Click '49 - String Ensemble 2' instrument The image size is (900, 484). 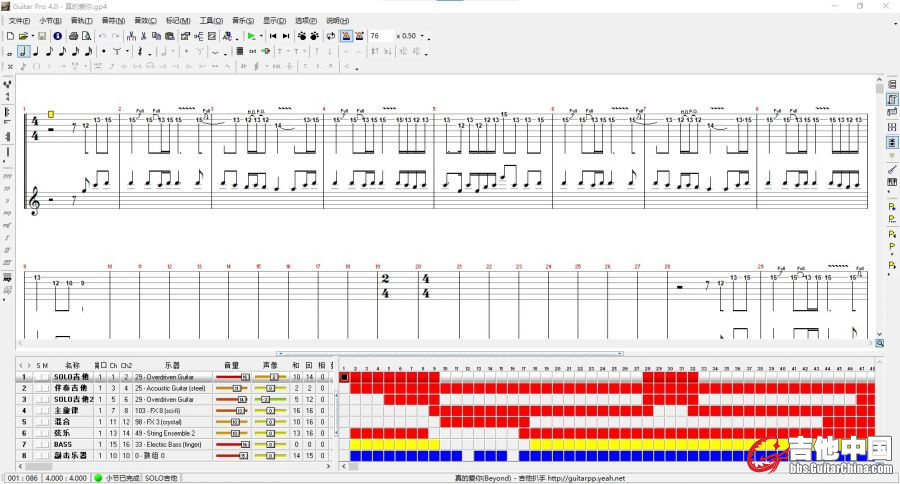165,433
